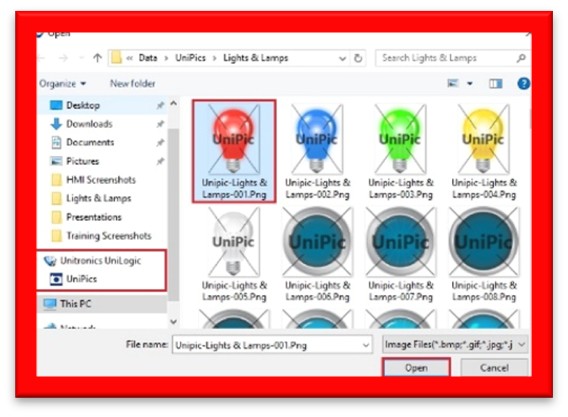568x417 pixels.
Task: Select the red bulb Lamps-001 thumbnail
Action: [234, 139]
